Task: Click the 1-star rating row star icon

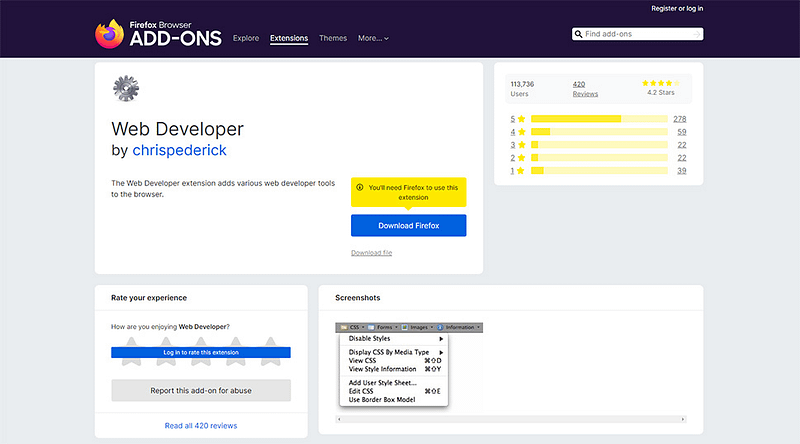Action: (x=521, y=171)
